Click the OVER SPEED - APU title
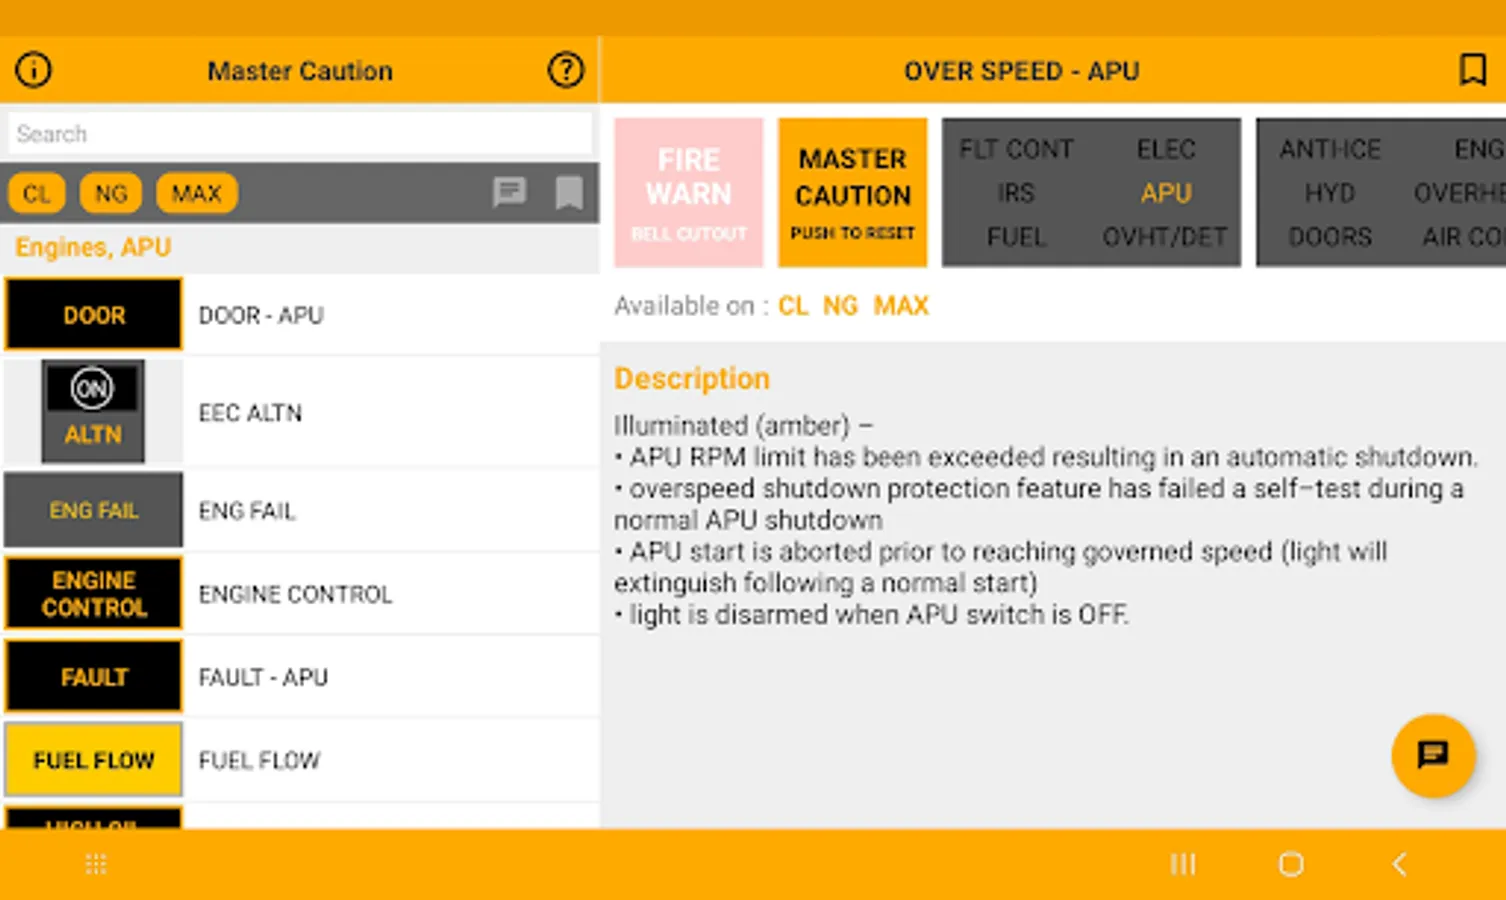The width and height of the screenshot is (1506, 900). pos(1022,71)
